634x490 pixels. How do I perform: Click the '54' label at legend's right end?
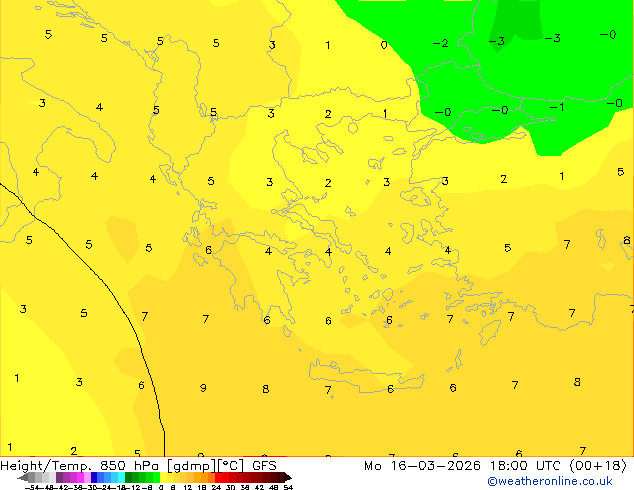pyautogui.click(x=288, y=487)
